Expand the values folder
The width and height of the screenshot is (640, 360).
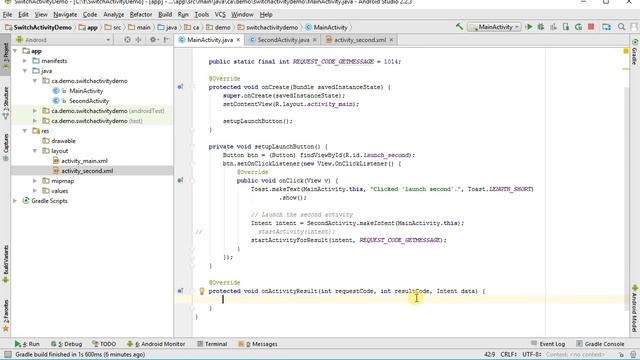pos(35,191)
